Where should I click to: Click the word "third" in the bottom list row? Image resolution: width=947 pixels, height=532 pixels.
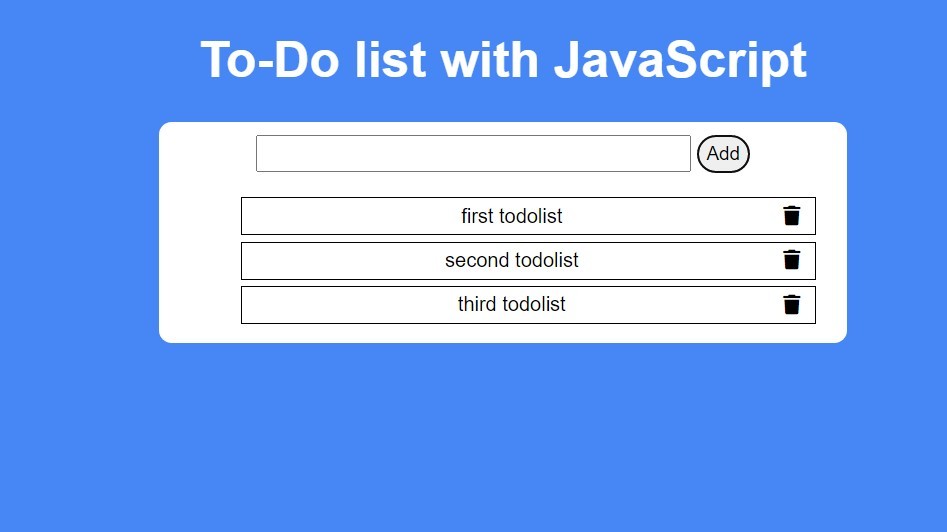[477, 304]
